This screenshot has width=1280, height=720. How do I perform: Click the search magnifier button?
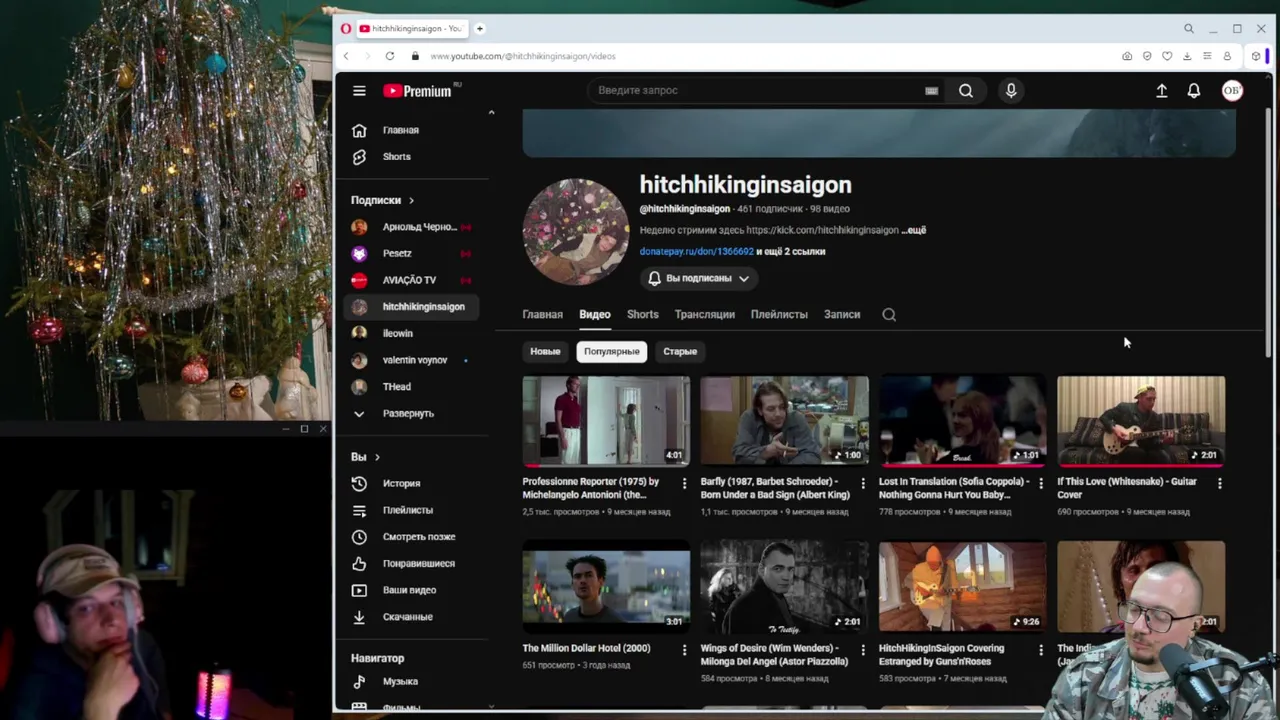(966, 91)
